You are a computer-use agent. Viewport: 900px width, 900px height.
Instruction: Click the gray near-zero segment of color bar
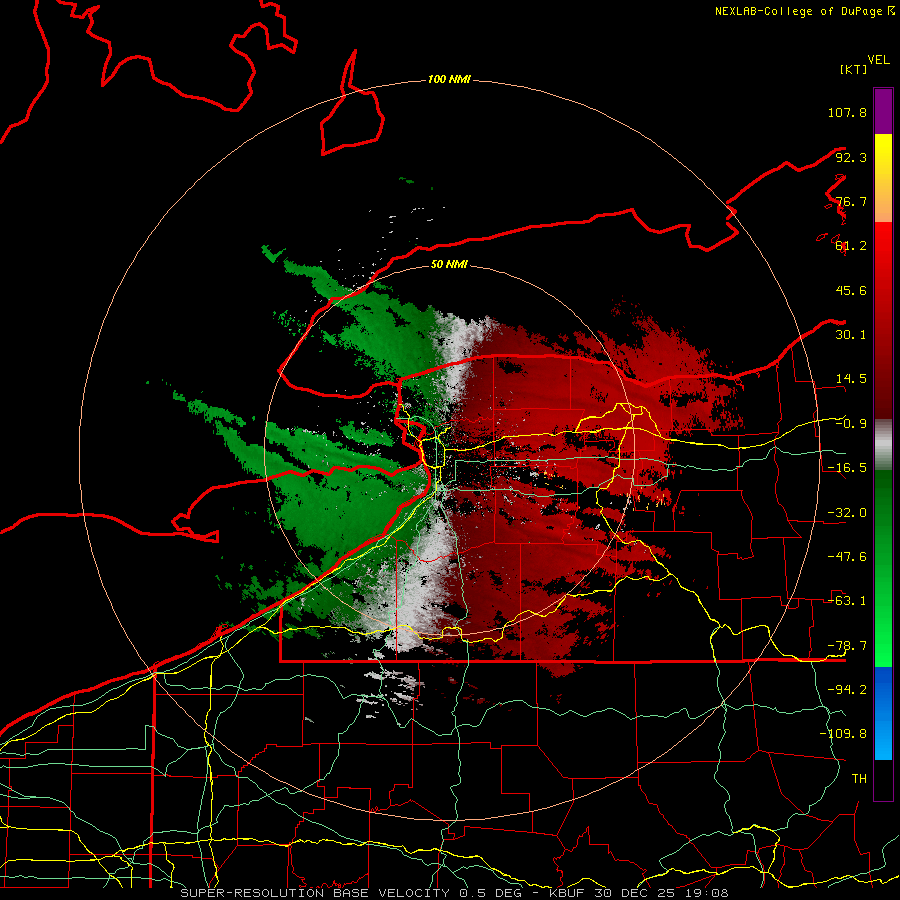(883, 445)
